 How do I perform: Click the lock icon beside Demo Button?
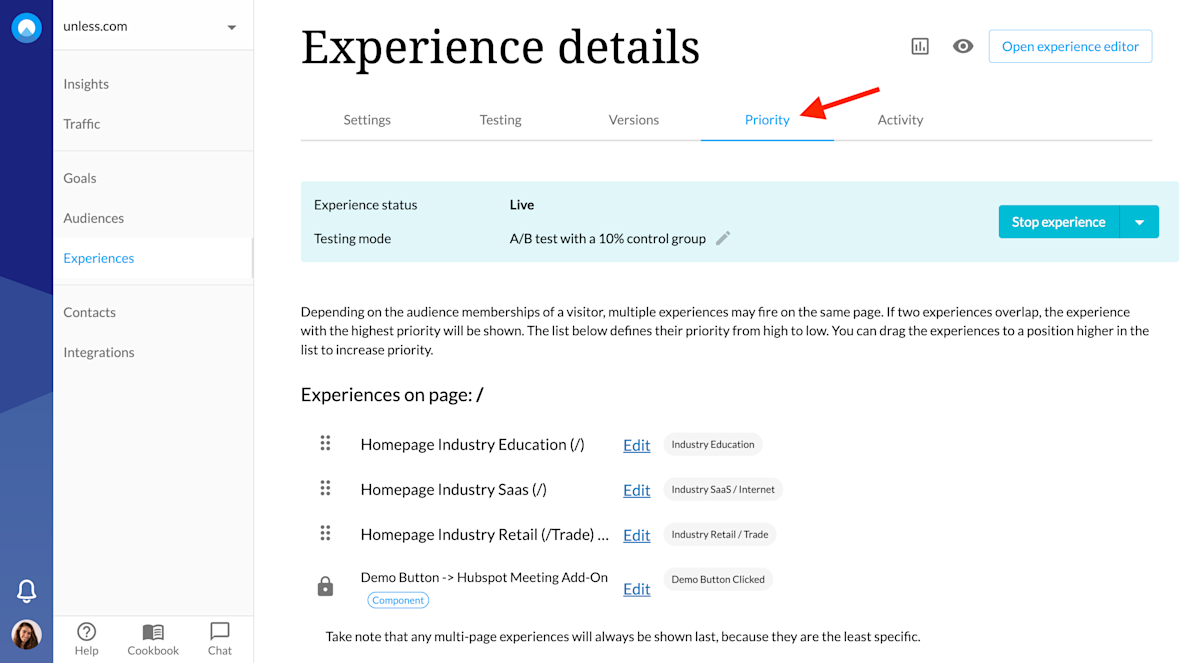(325, 587)
